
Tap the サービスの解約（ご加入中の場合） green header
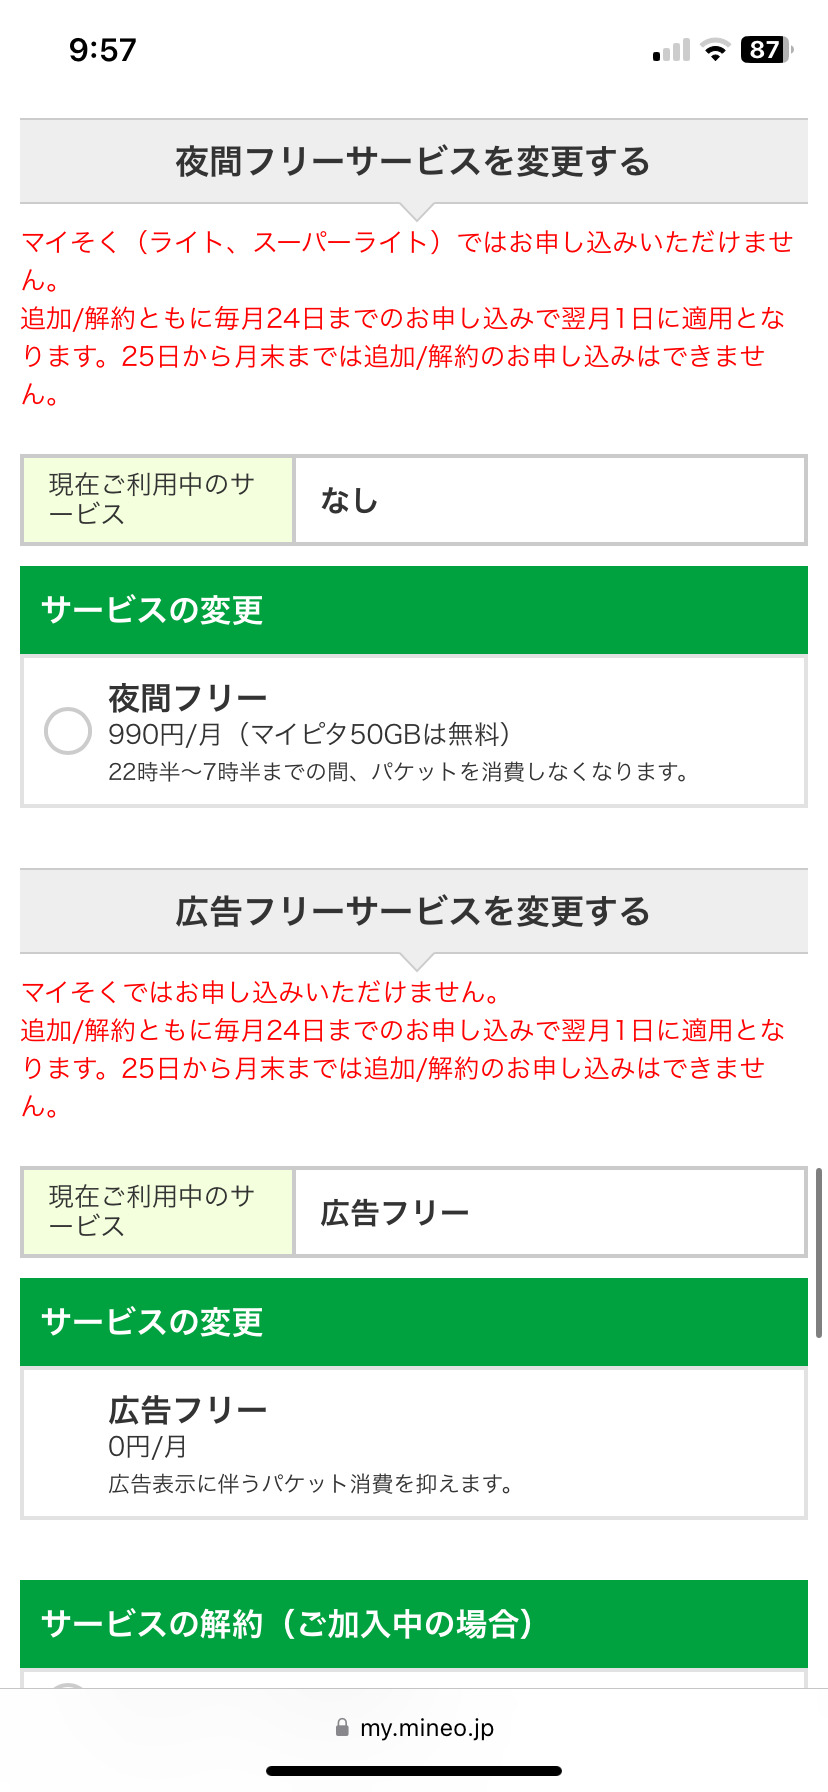[x=413, y=1624]
